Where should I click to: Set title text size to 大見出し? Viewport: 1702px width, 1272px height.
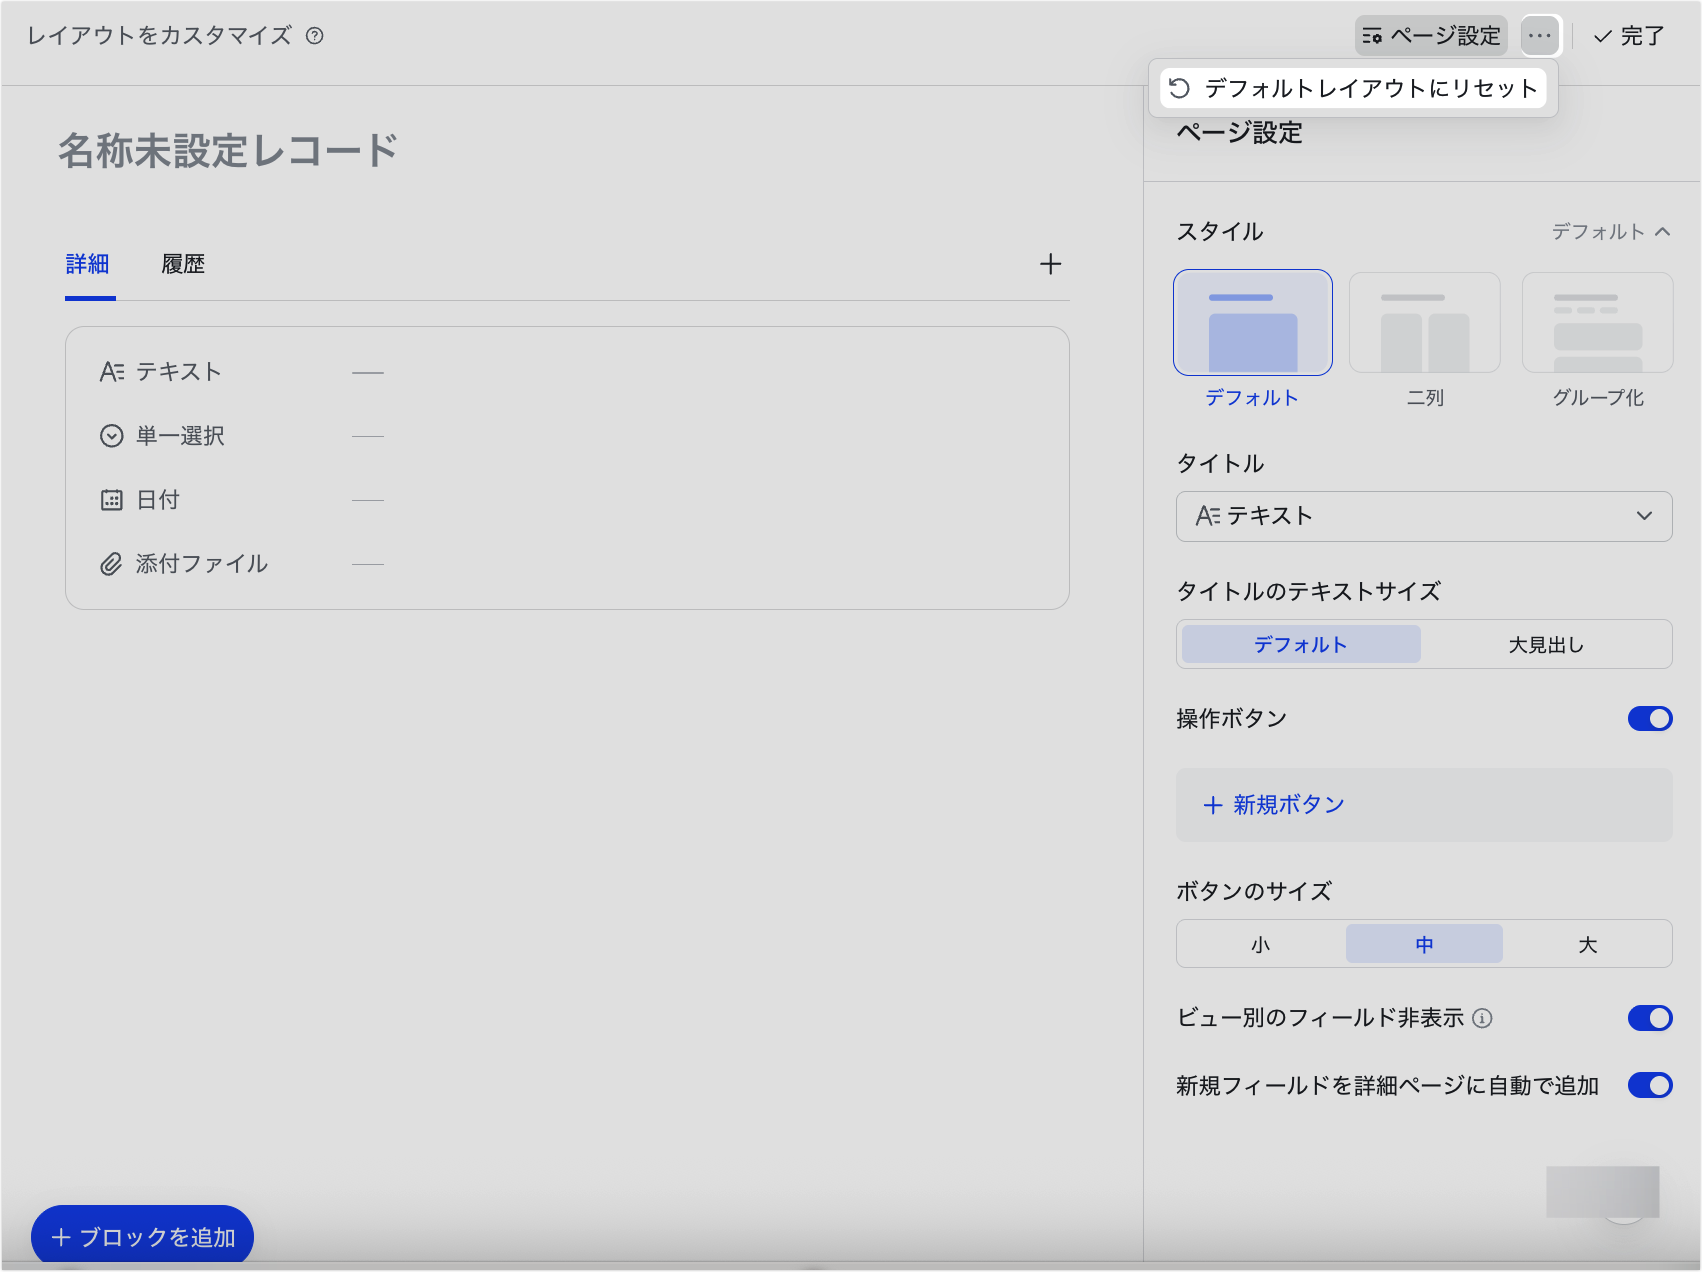(1546, 644)
